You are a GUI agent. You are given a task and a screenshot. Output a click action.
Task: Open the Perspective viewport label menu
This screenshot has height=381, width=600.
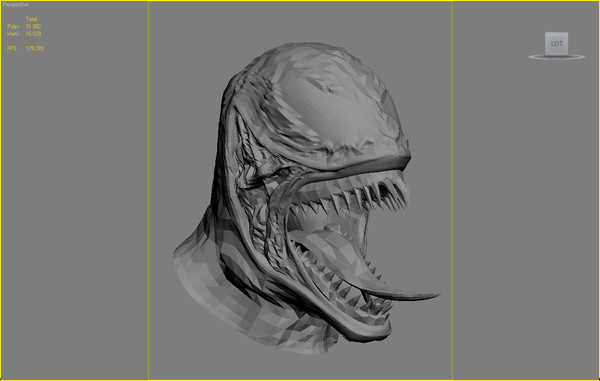(x=16, y=5)
